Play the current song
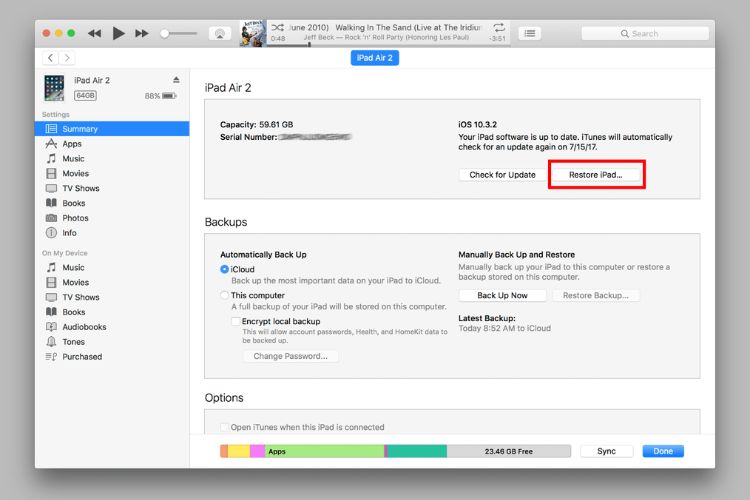 tap(118, 33)
